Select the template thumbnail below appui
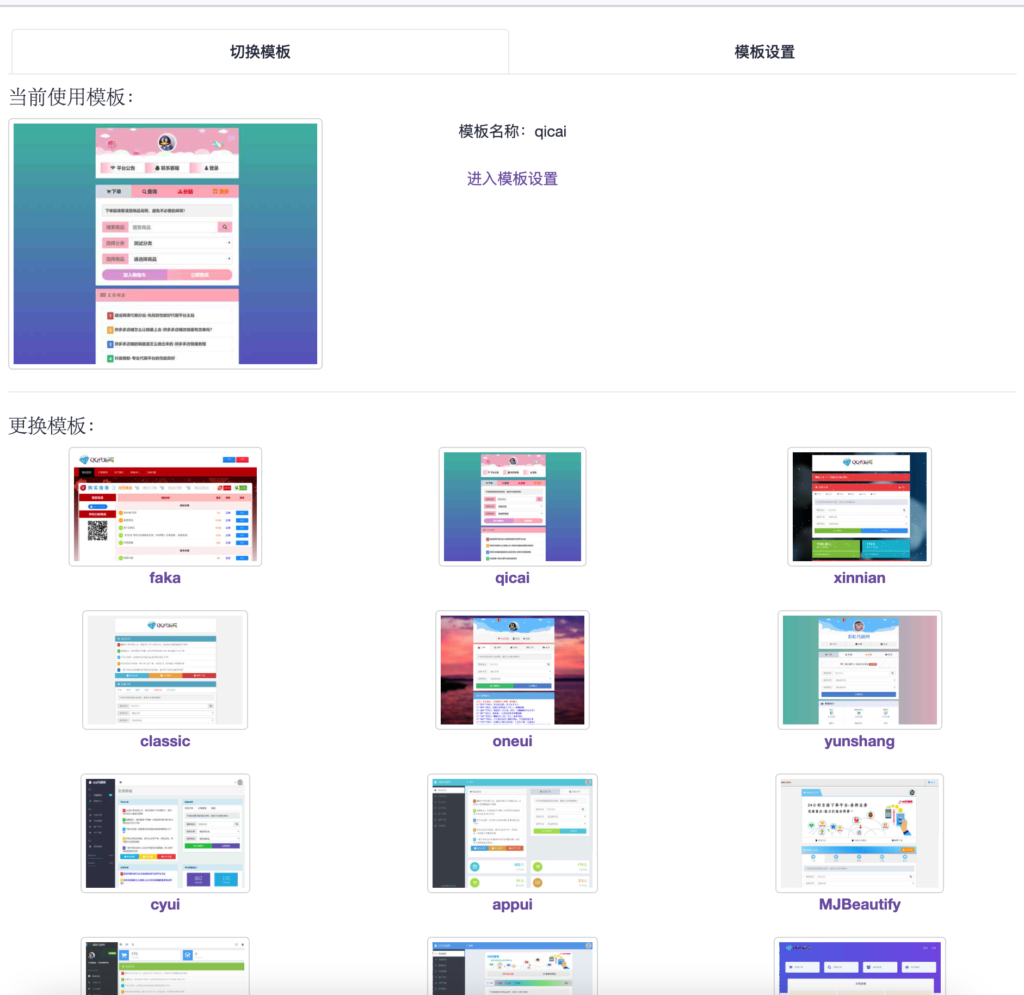The image size is (1024, 995). point(513,966)
